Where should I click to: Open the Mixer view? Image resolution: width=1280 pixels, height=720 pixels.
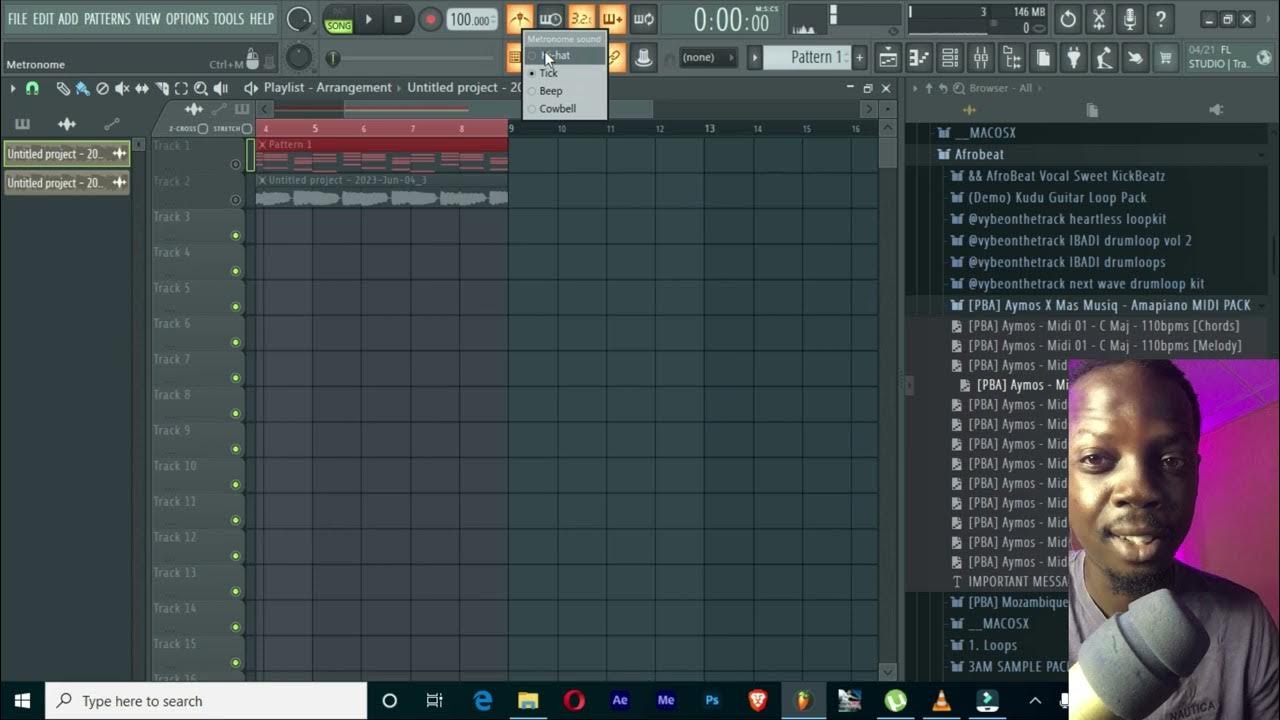click(x=981, y=58)
